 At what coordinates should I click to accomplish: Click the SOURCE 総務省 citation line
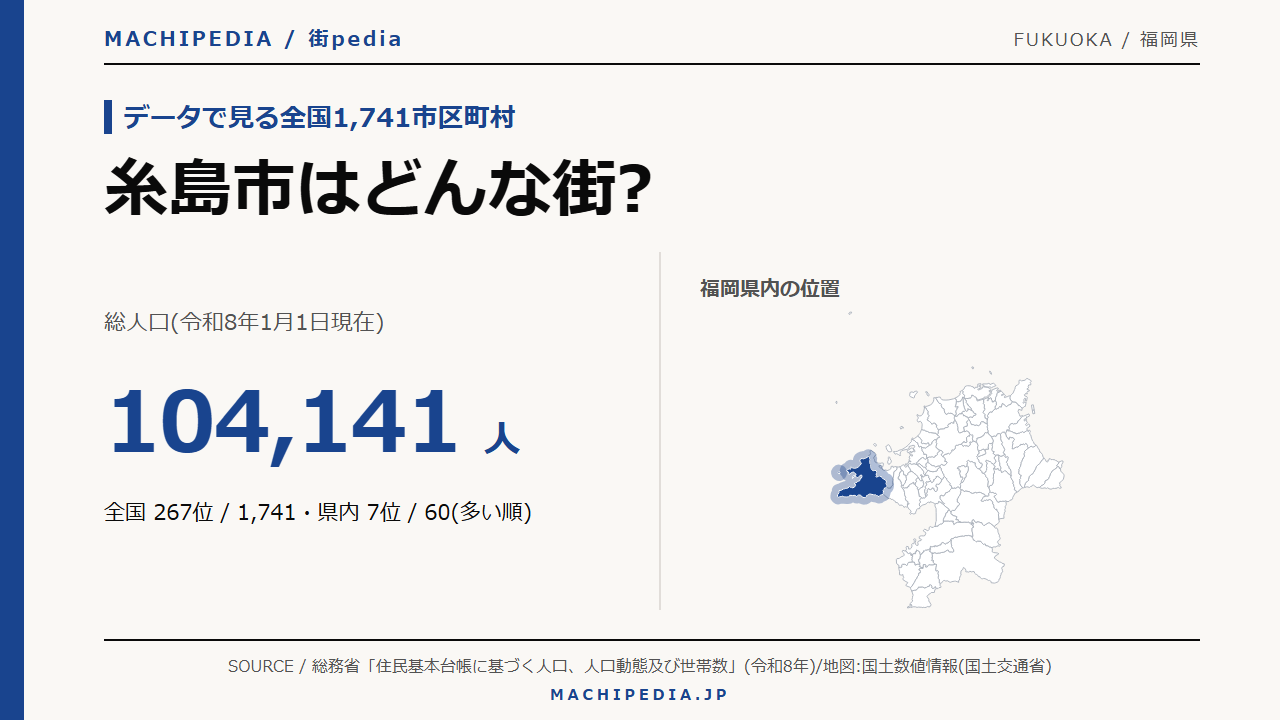pyautogui.click(x=640, y=666)
